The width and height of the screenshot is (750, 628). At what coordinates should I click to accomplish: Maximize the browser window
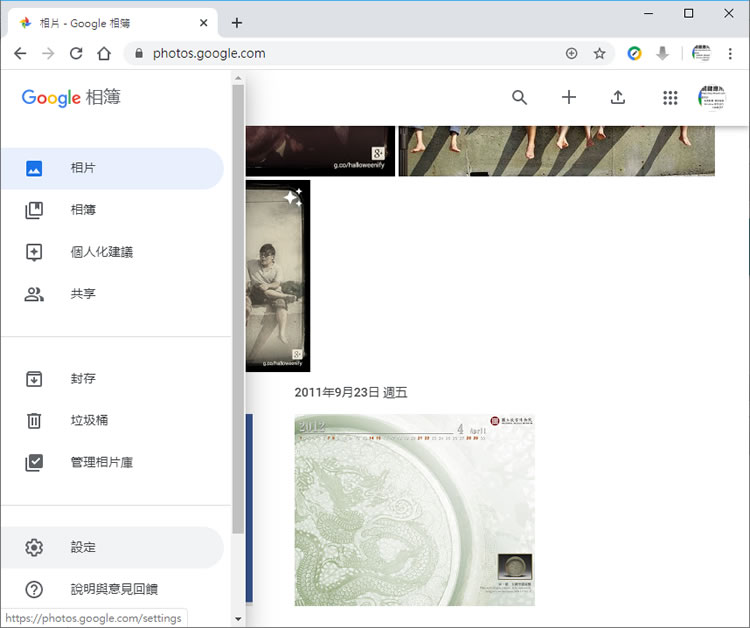(x=688, y=13)
